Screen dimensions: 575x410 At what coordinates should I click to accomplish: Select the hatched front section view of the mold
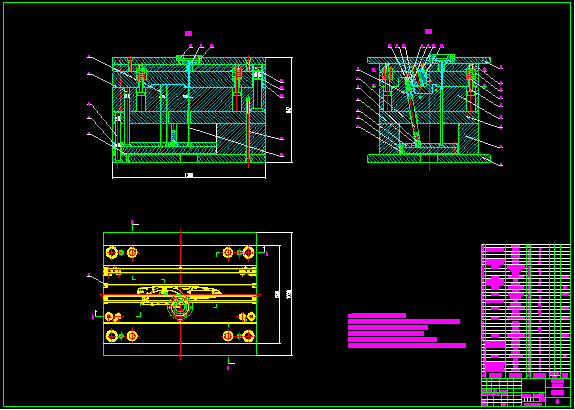(189, 110)
